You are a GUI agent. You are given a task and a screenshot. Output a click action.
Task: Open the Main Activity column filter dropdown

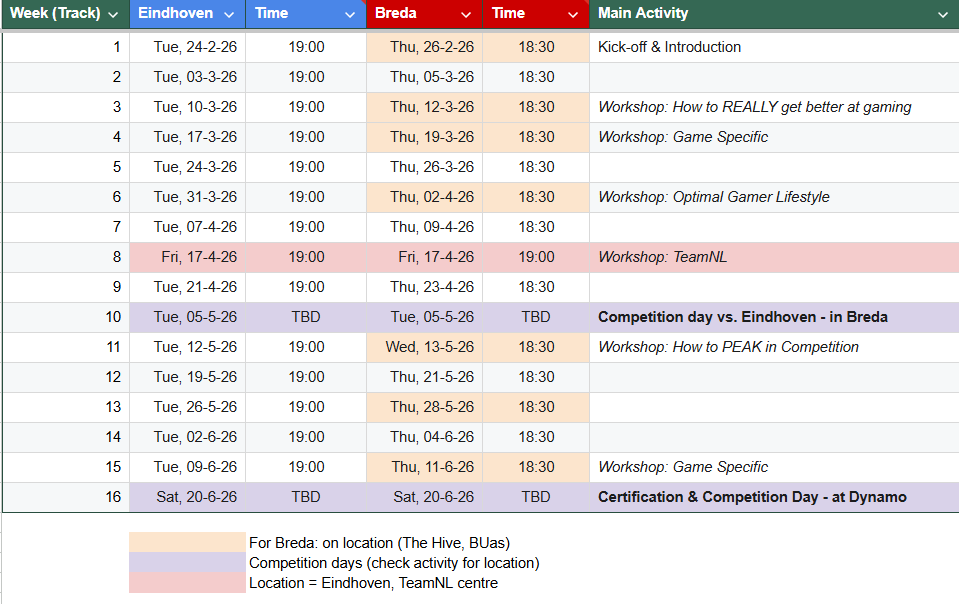(x=942, y=15)
